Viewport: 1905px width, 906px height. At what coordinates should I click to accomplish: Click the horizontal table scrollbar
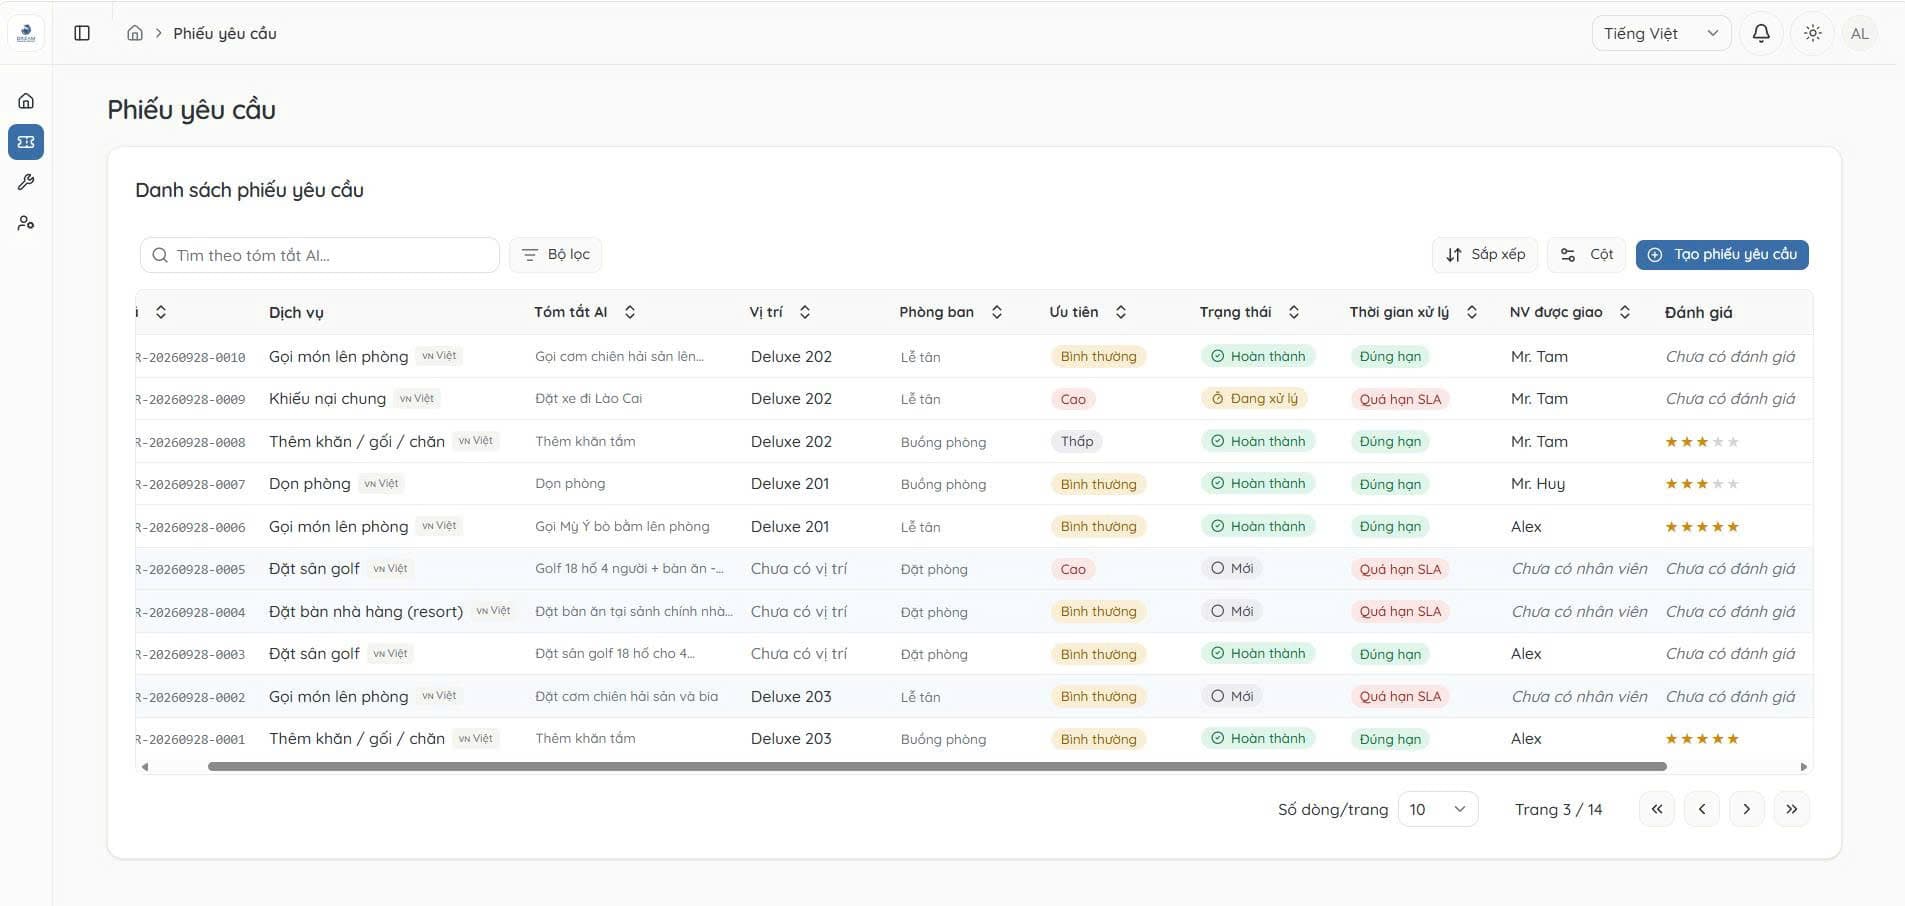937,767
